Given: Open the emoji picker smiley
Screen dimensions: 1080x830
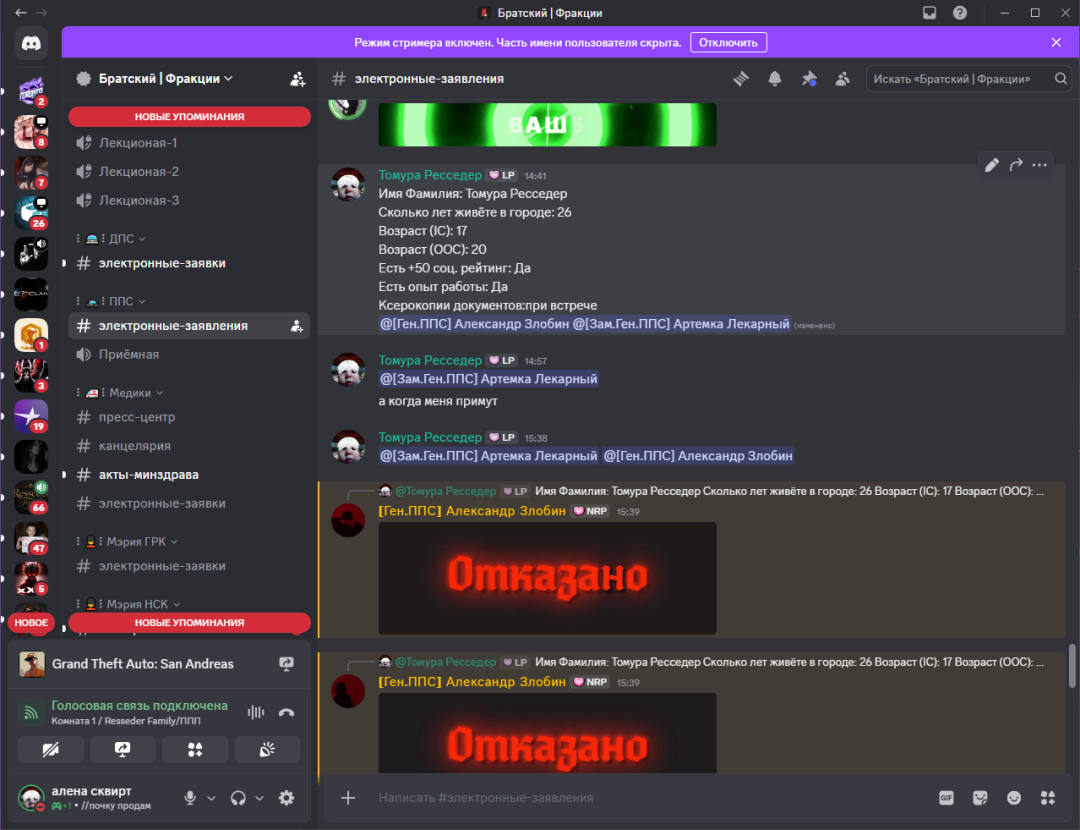Looking at the screenshot, I should (1014, 798).
